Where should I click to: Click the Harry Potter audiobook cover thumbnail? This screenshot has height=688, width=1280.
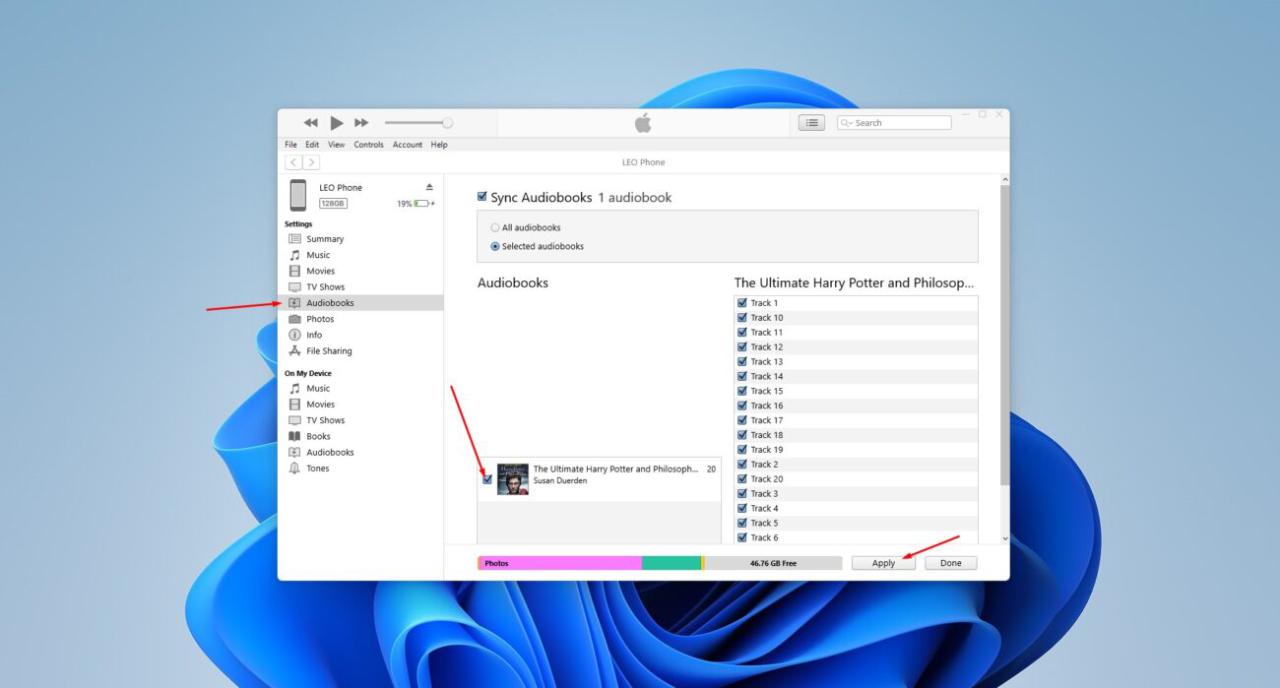(513, 479)
